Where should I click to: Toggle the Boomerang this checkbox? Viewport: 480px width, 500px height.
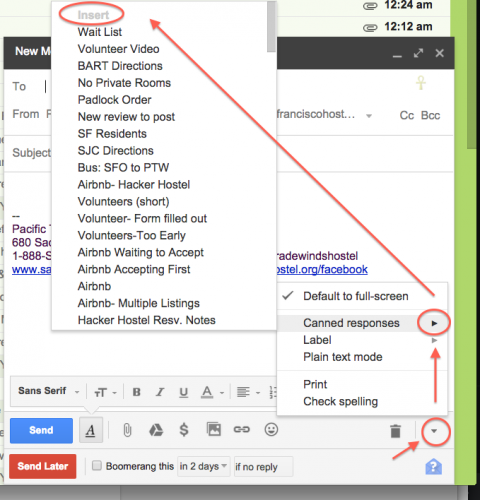coord(97,465)
